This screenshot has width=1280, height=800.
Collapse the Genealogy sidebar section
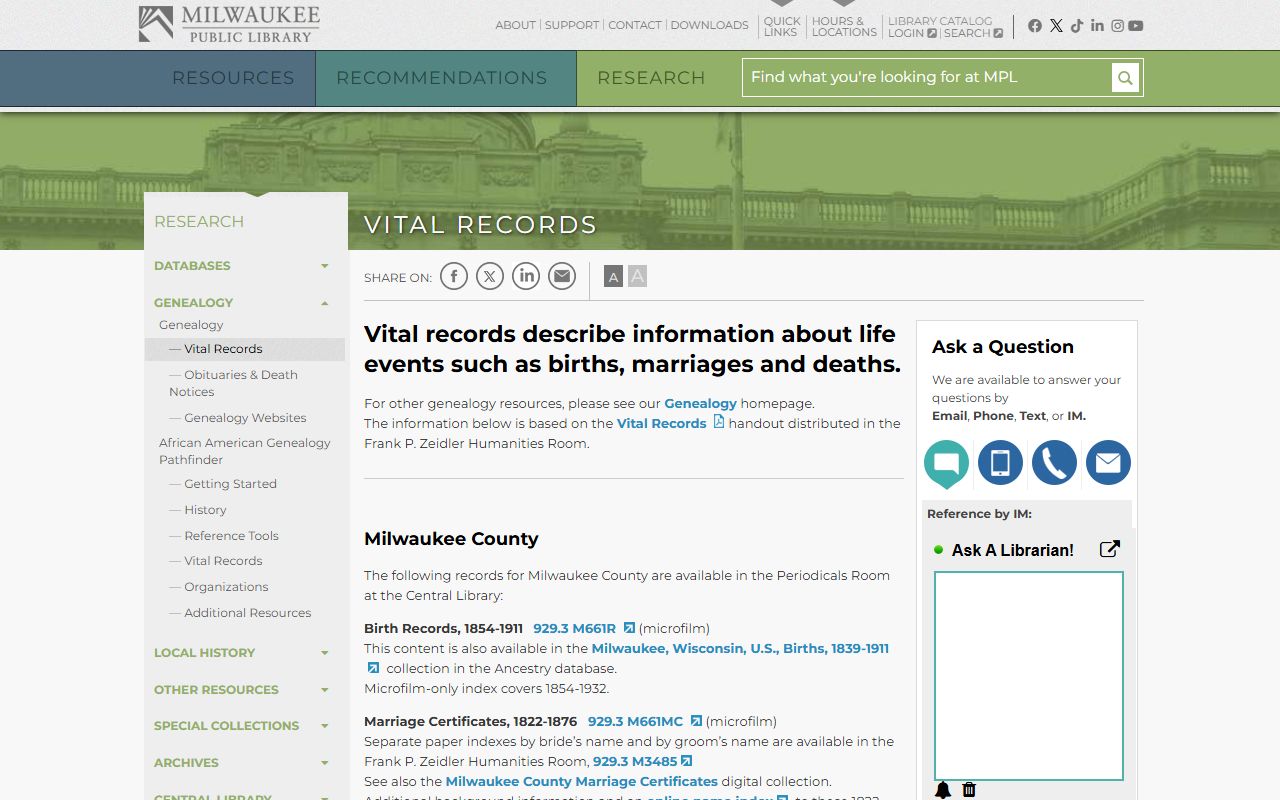325,303
